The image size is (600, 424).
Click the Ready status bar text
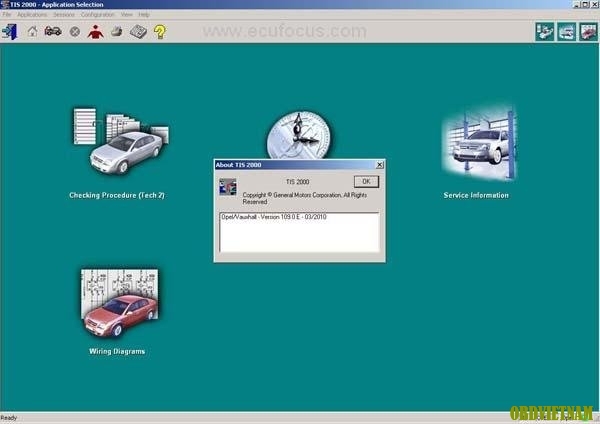coord(9,418)
